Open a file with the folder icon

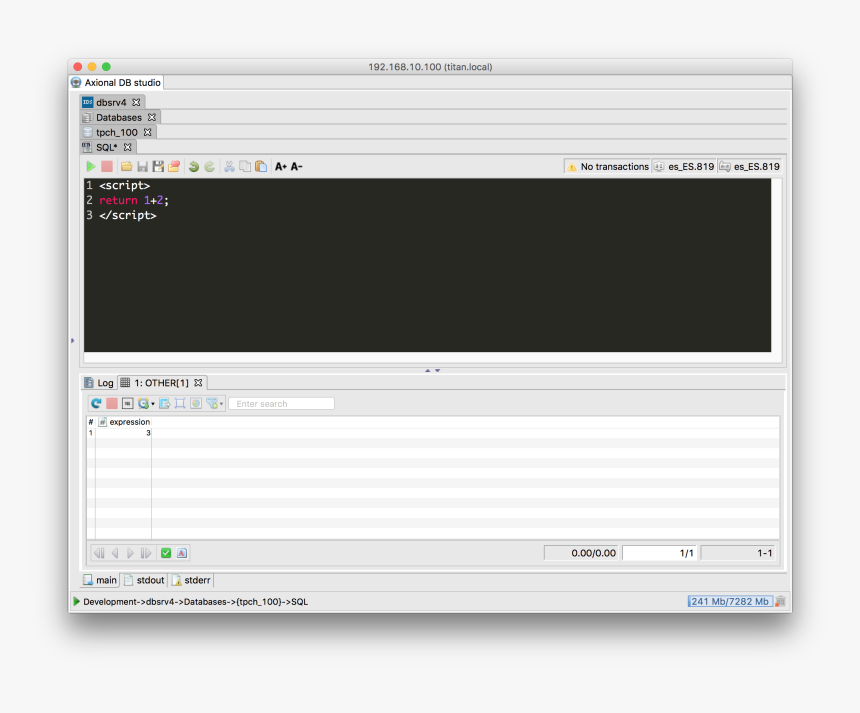click(127, 167)
